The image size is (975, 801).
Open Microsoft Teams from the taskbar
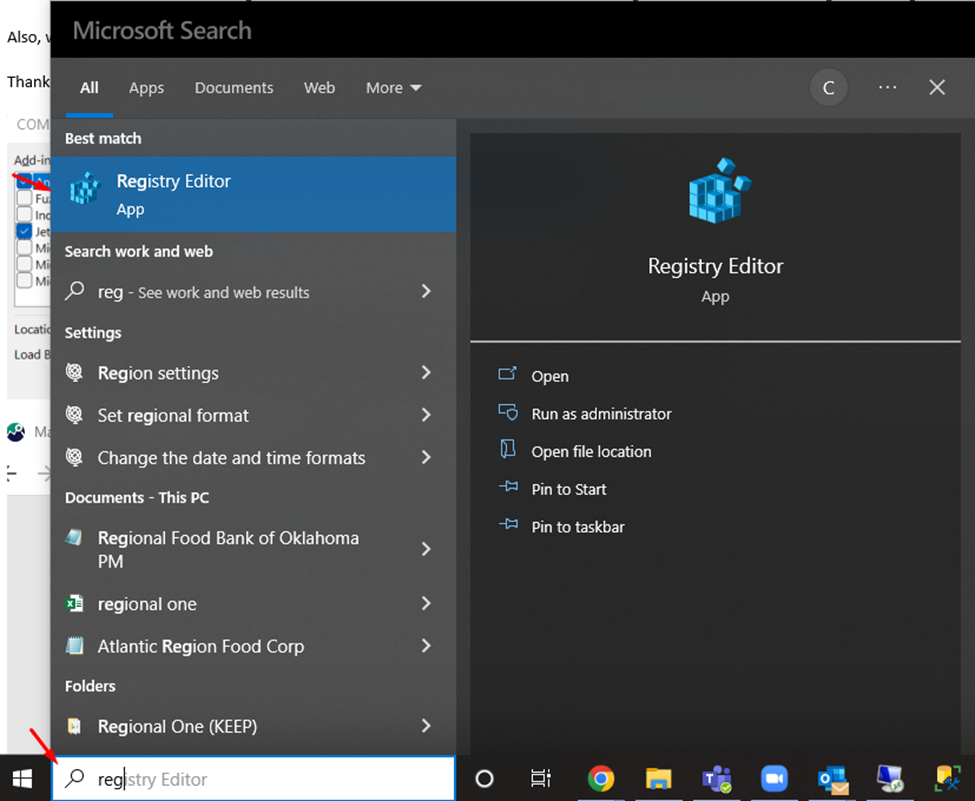pyautogui.click(x=716, y=779)
